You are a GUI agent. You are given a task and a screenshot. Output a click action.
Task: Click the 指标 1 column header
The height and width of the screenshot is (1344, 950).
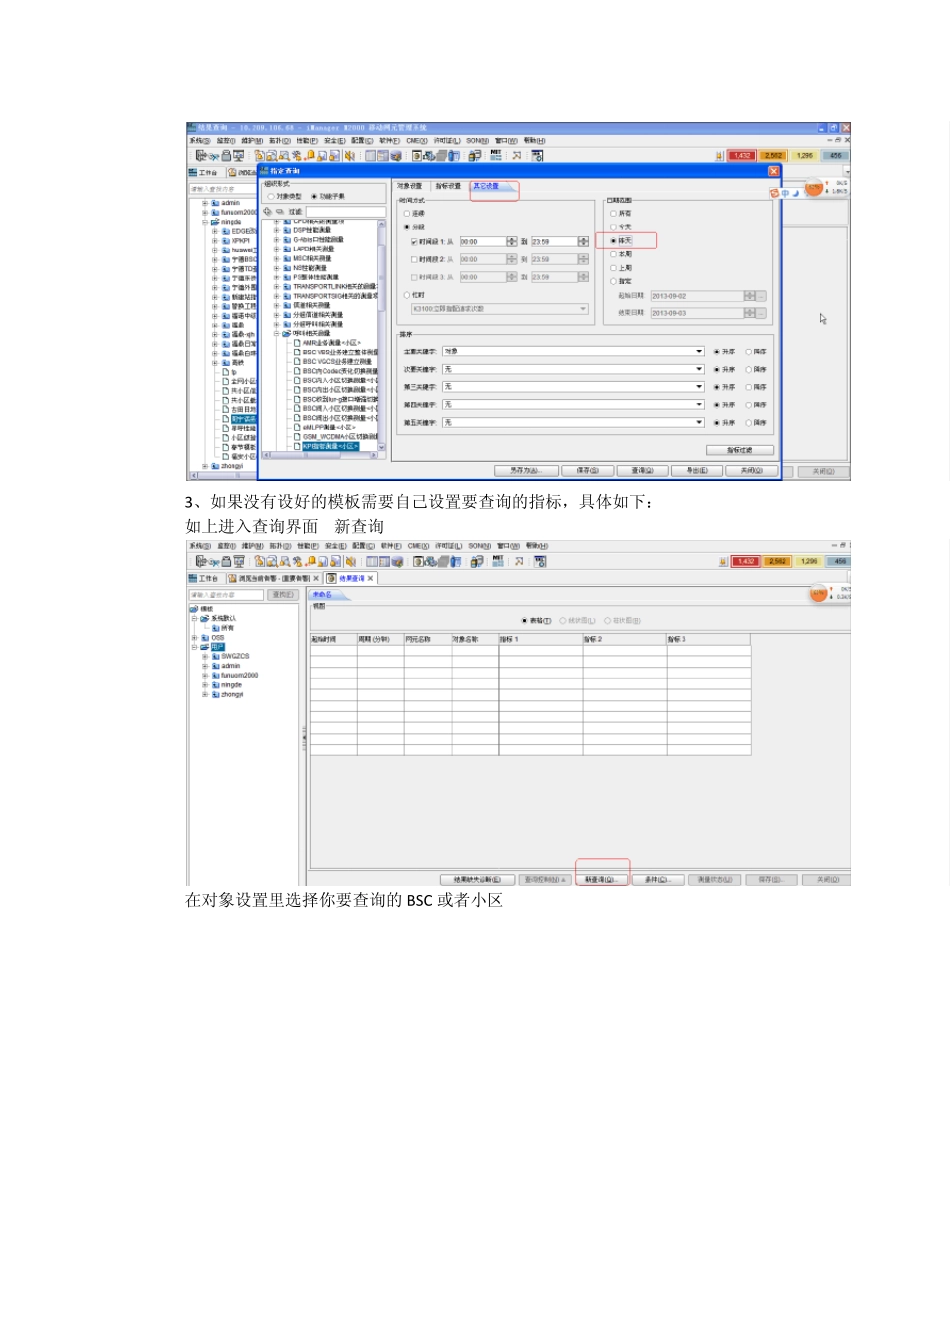[x=539, y=639]
